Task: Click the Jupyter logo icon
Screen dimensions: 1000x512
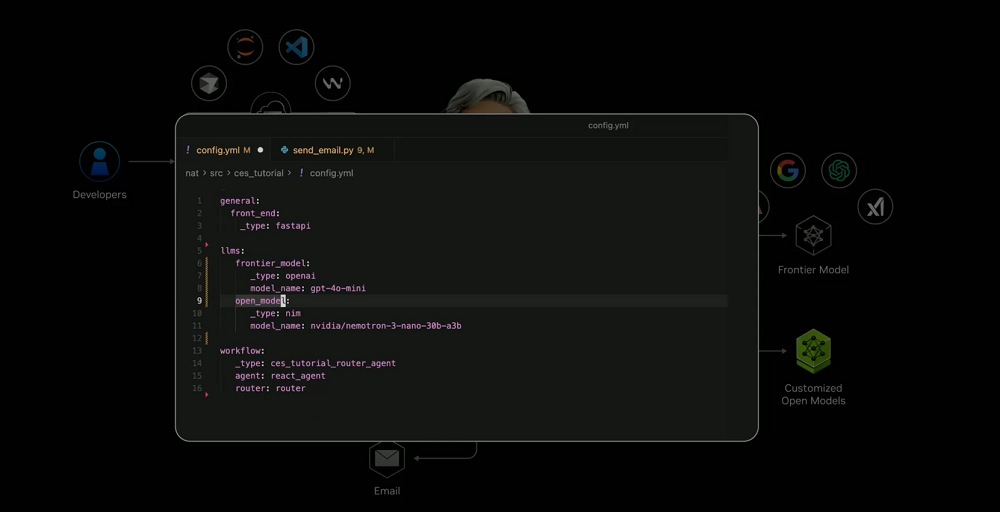Action: (x=245, y=47)
